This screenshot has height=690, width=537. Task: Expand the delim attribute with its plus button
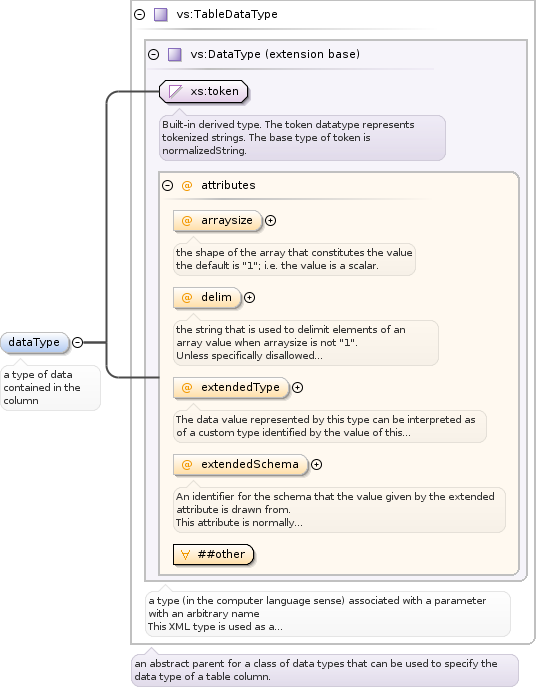tap(250, 297)
